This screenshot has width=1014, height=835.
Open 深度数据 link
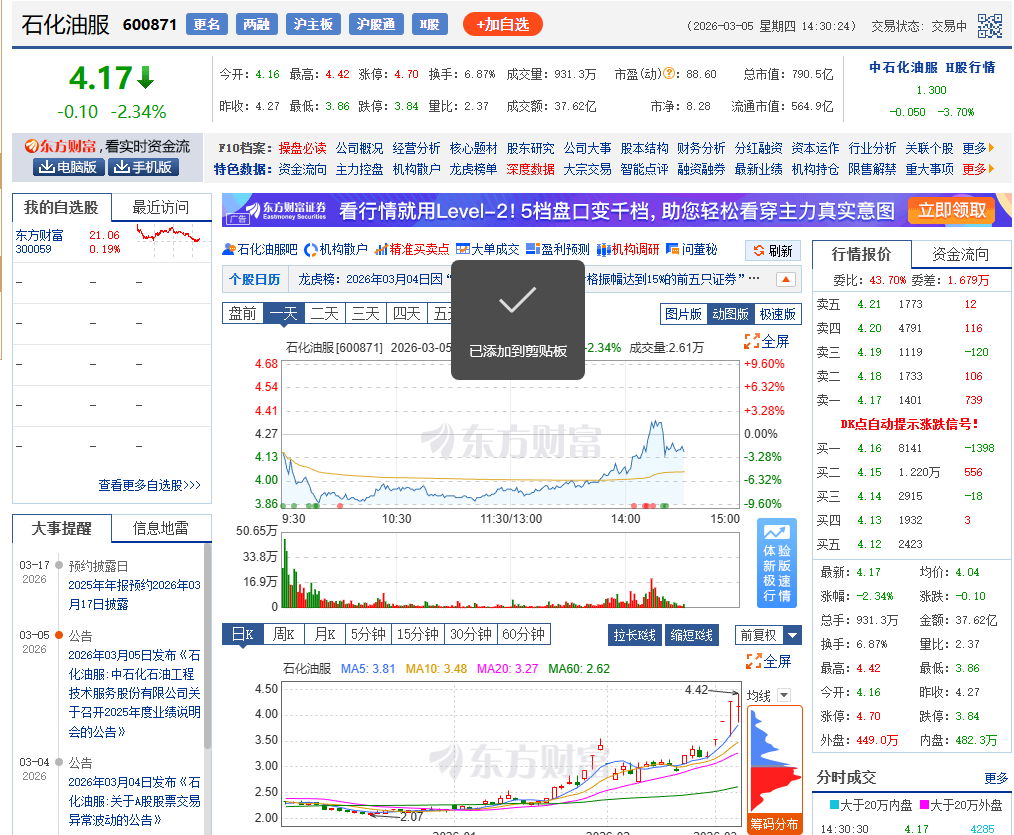[530, 169]
